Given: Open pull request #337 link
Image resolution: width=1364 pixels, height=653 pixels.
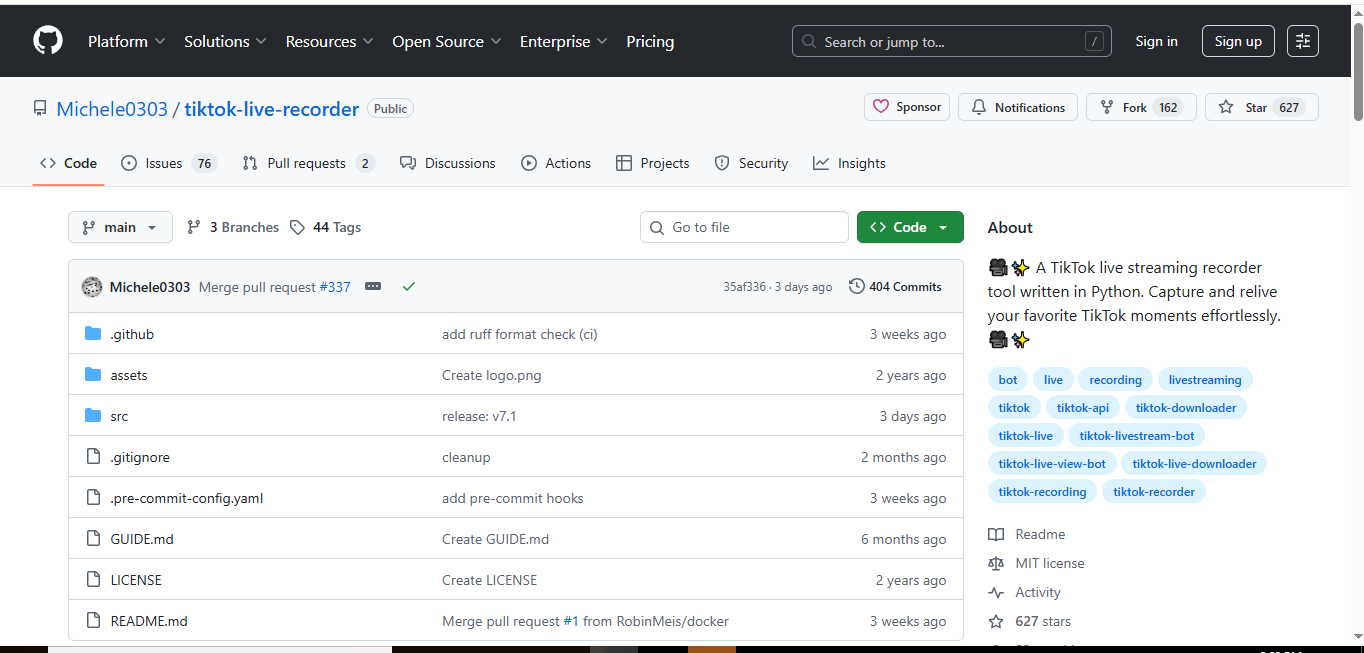Looking at the screenshot, I should pyautogui.click(x=335, y=287).
